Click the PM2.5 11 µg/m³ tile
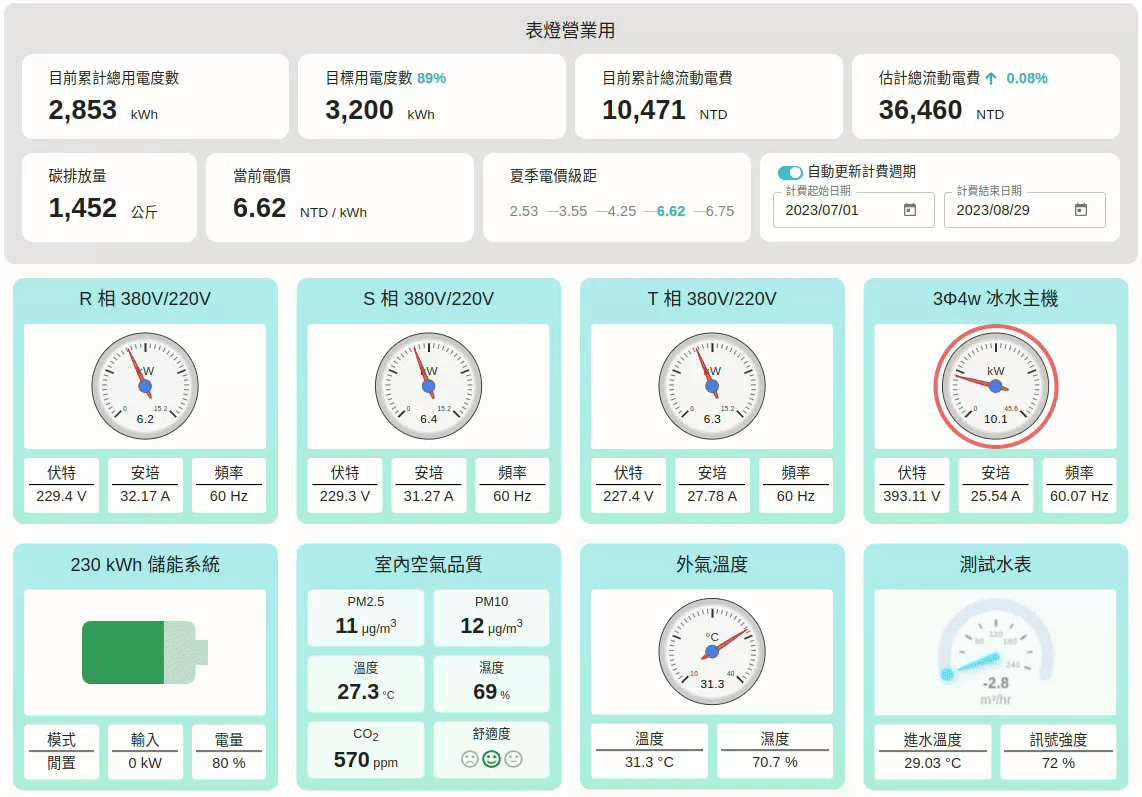Viewport: 1142px width, 797px height. [366, 618]
